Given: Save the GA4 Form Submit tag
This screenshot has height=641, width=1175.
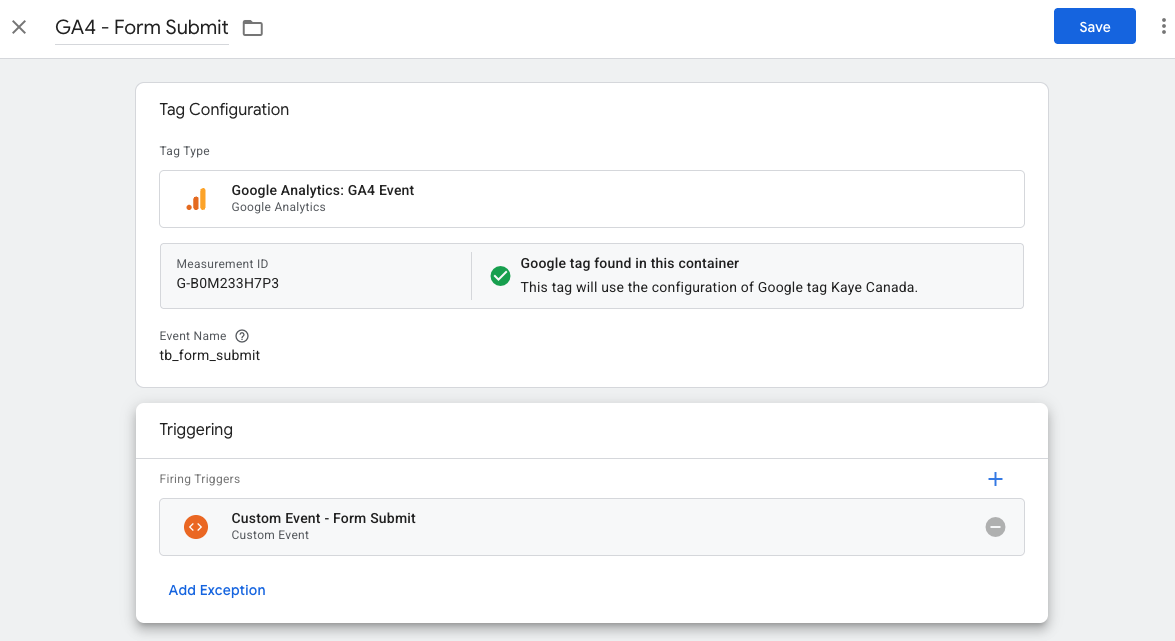Looking at the screenshot, I should 1094,26.
